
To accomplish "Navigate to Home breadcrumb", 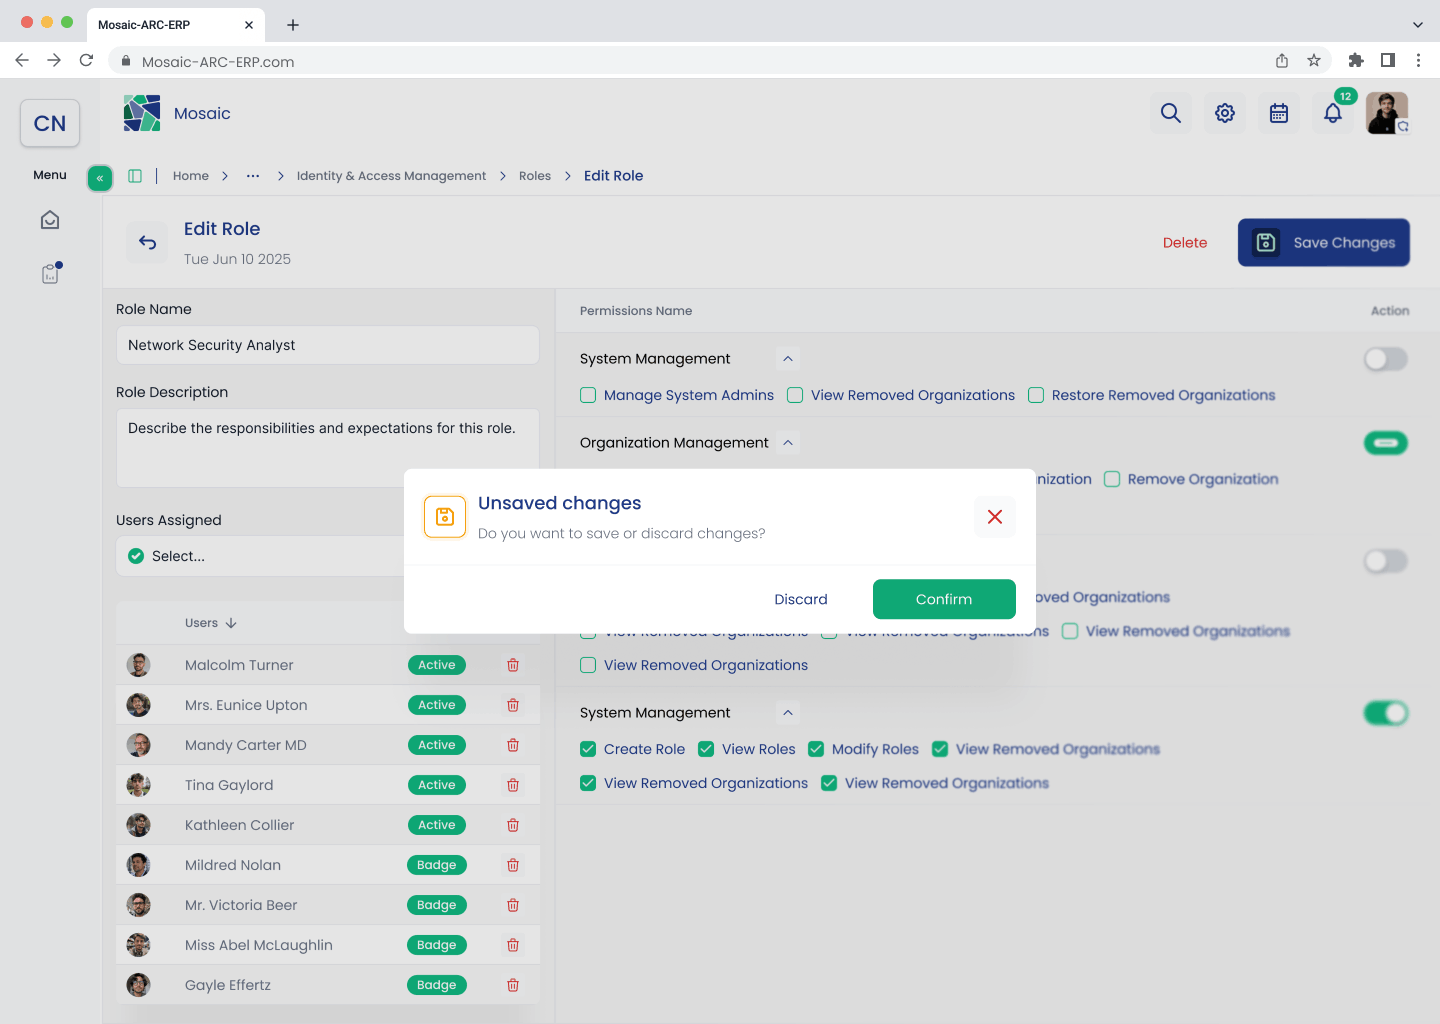I will coord(191,176).
